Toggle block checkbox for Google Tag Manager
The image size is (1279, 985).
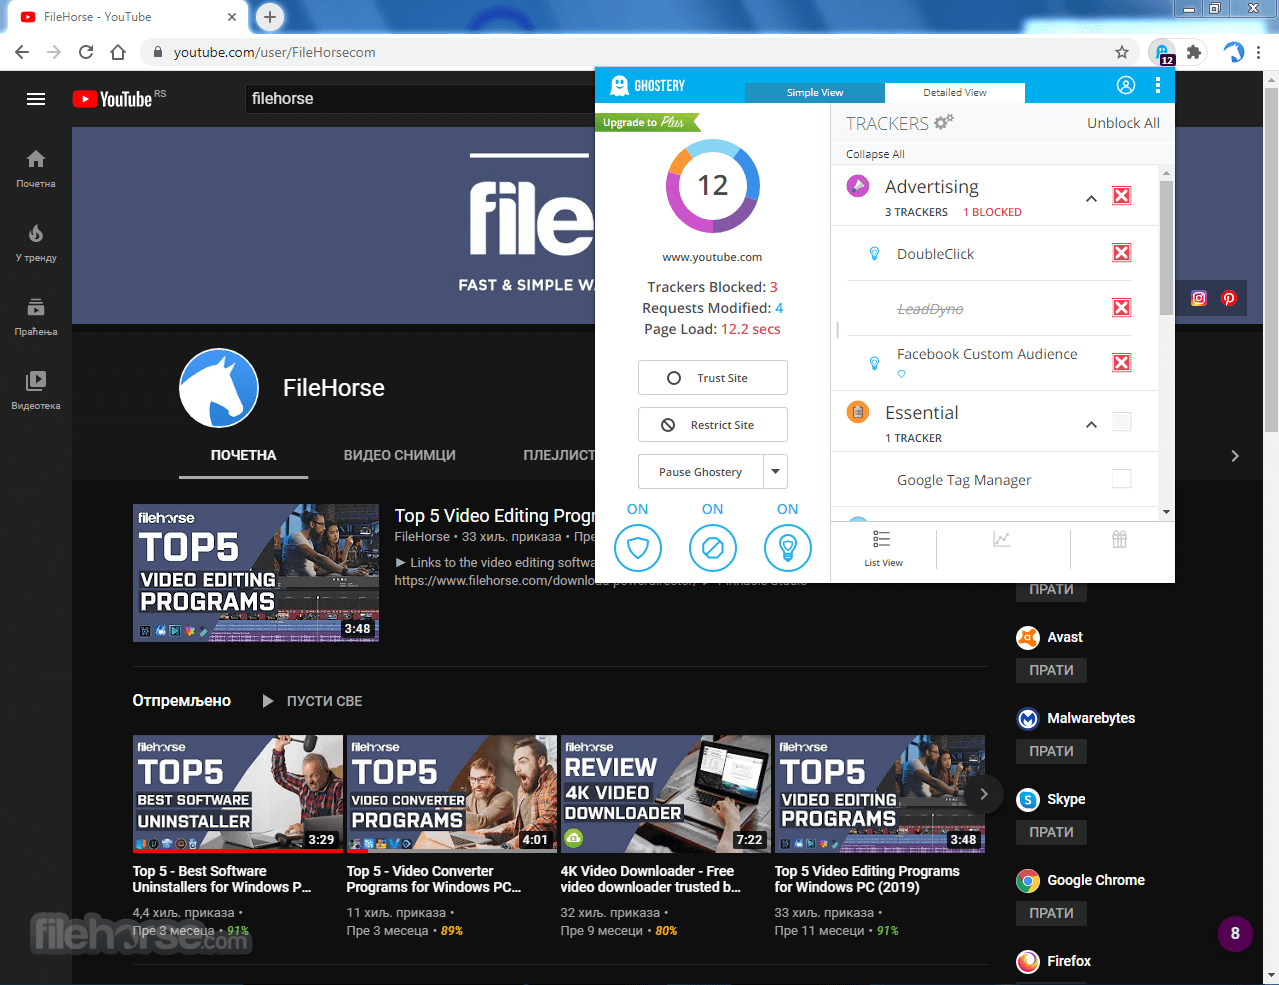1122,479
